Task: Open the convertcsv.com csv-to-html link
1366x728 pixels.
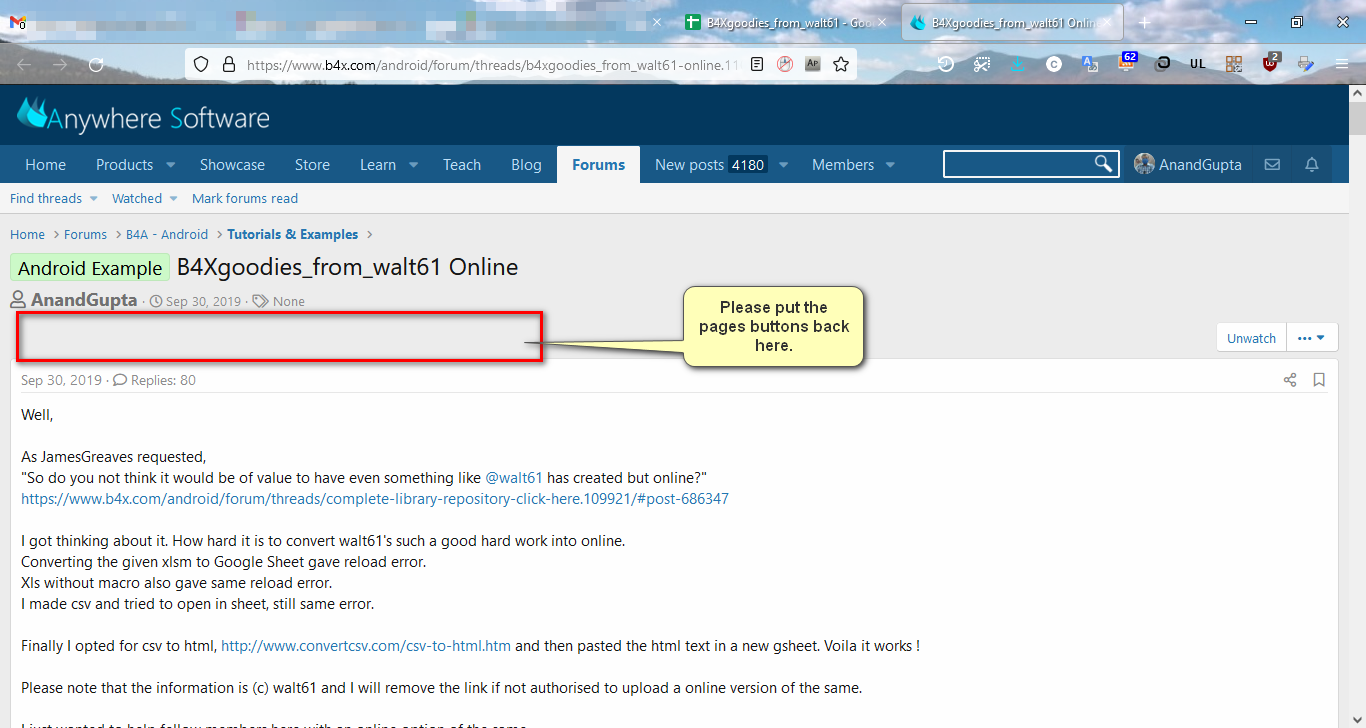Action: pyautogui.click(x=366, y=646)
